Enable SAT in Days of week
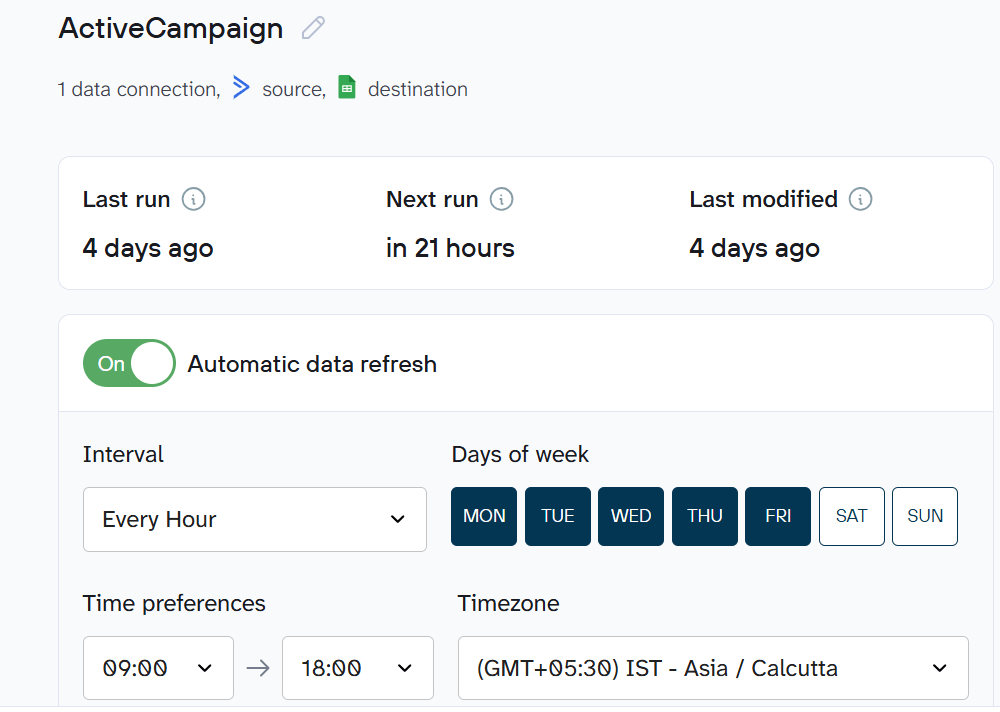The height and width of the screenshot is (712, 1000). pyautogui.click(x=851, y=516)
